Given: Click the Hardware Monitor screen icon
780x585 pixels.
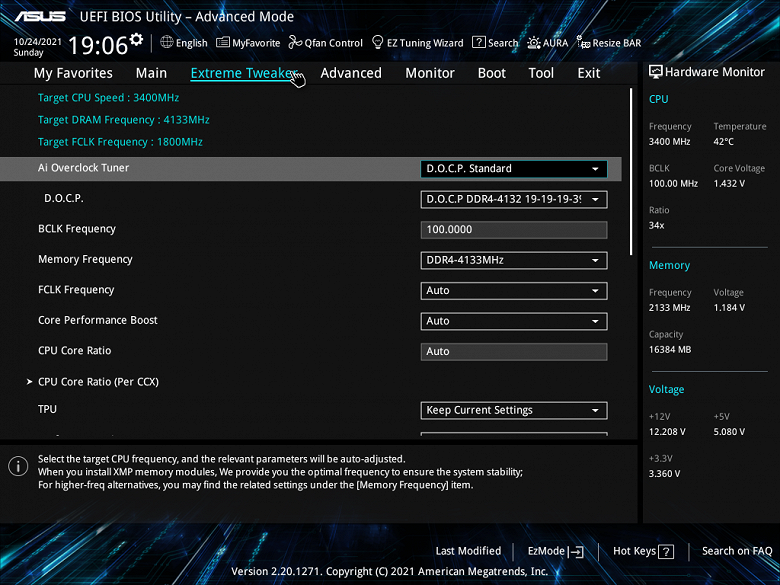Looking at the screenshot, I should coord(656,72).
